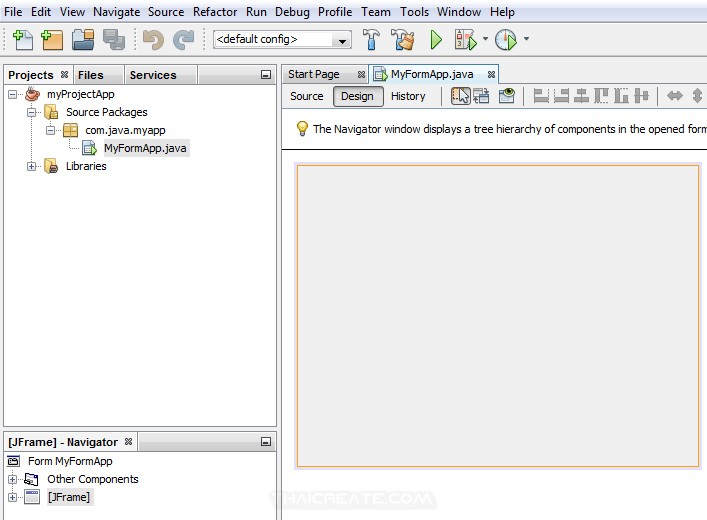This screenshot has width=707, height=520.
Task: Run the project with green play icon
Action: 436,40
